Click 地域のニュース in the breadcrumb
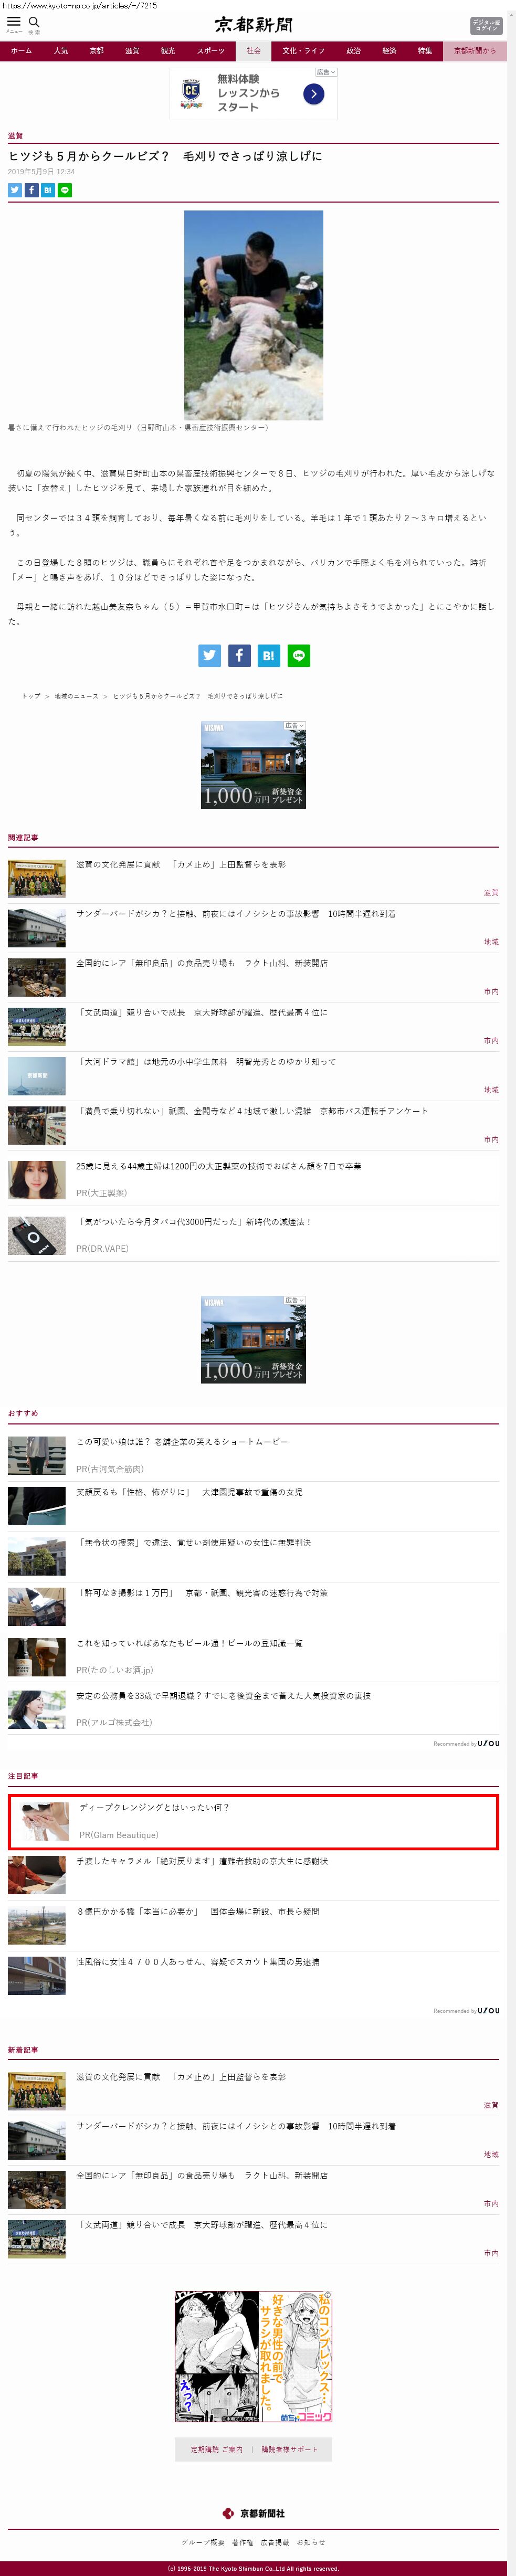516x2576 pixels. point(74,696)
